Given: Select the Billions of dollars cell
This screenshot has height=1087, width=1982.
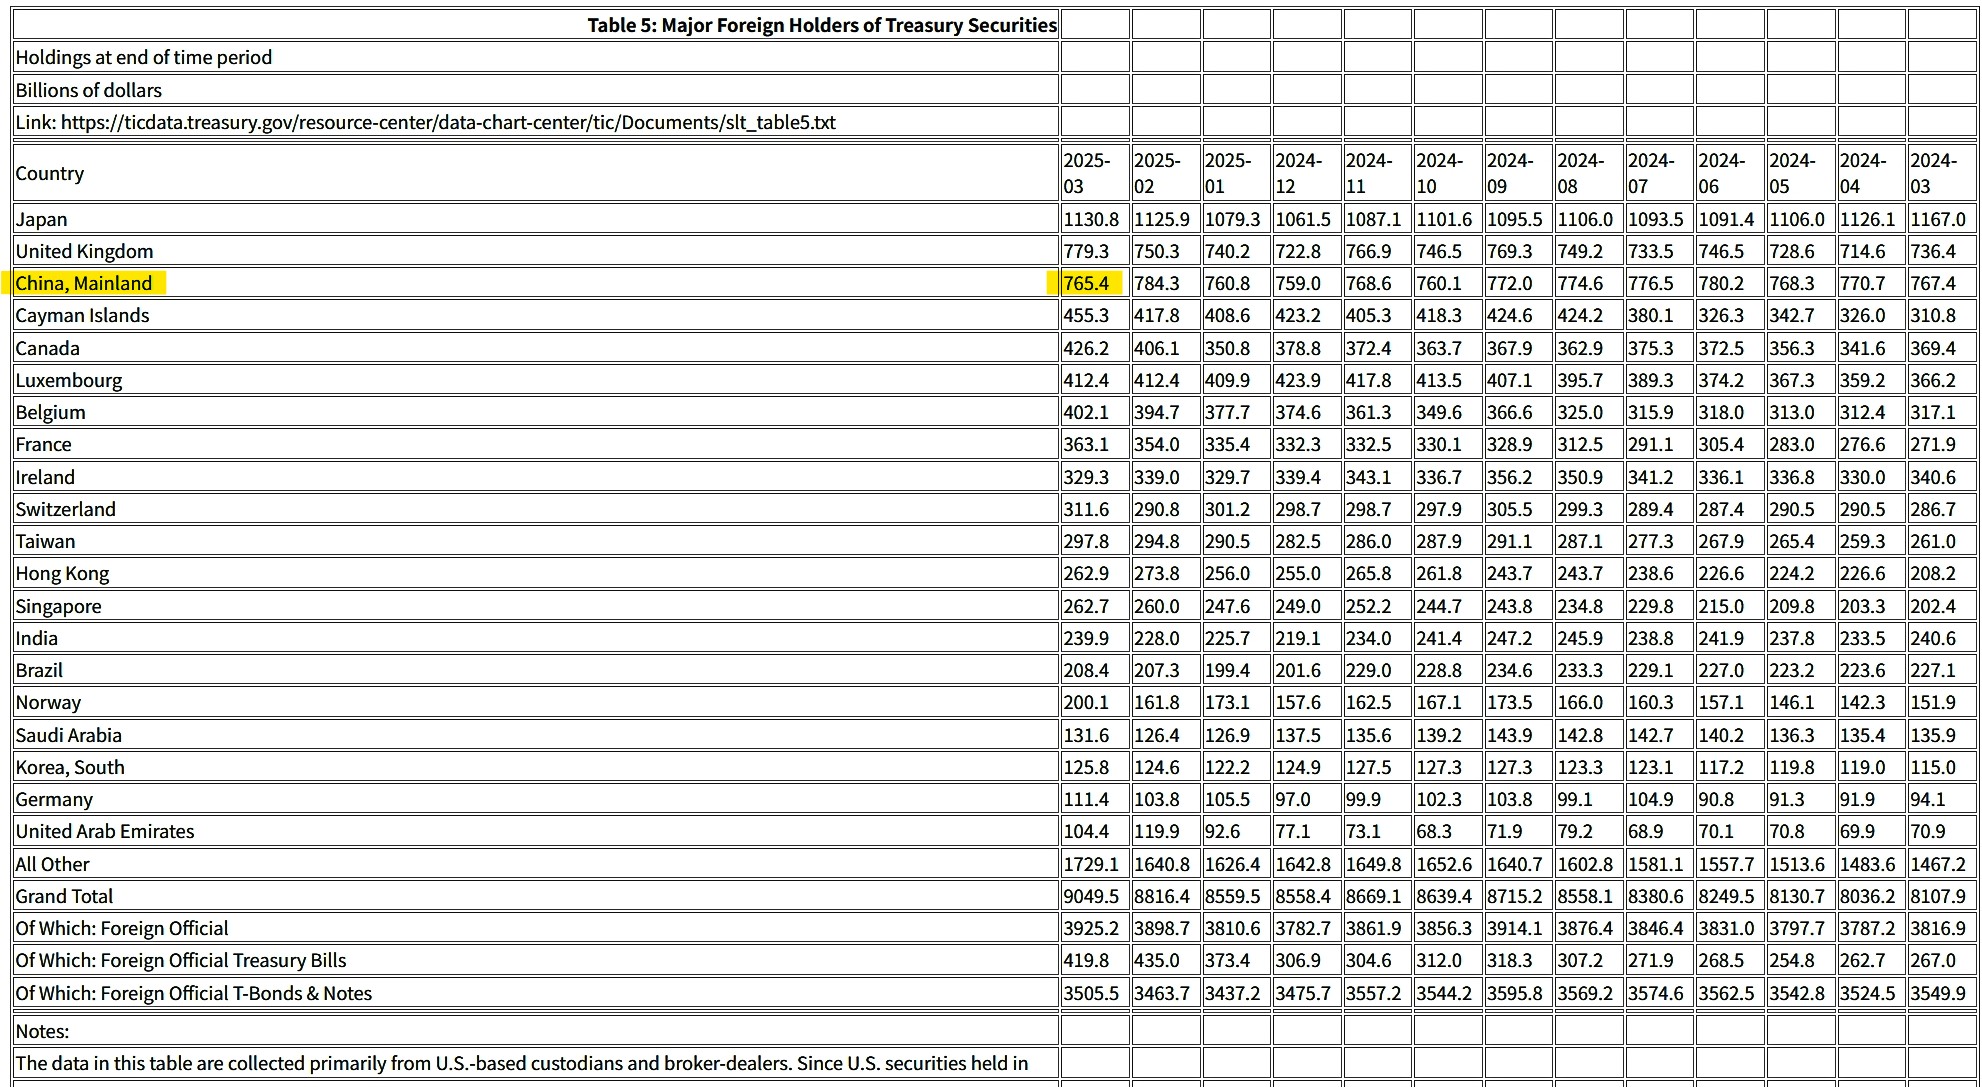Looking at the screenshot, I should click(88, 90).
